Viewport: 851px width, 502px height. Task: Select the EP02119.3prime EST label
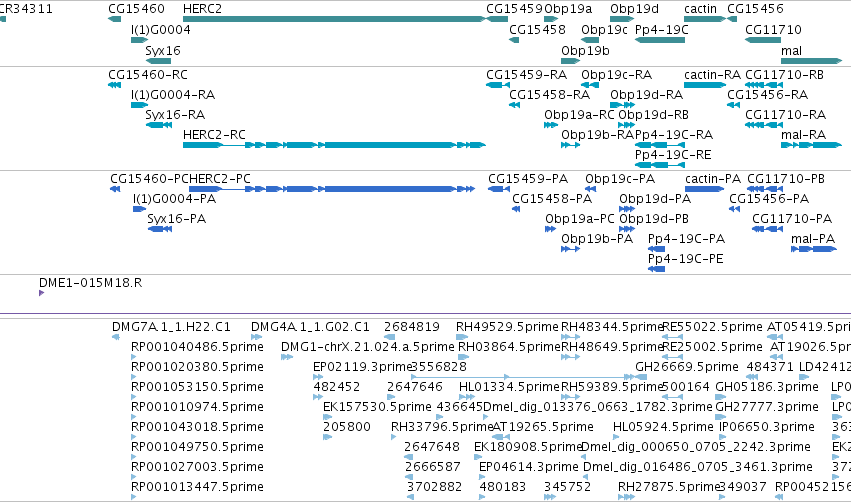pyautogui.click(x=363, y=367)
